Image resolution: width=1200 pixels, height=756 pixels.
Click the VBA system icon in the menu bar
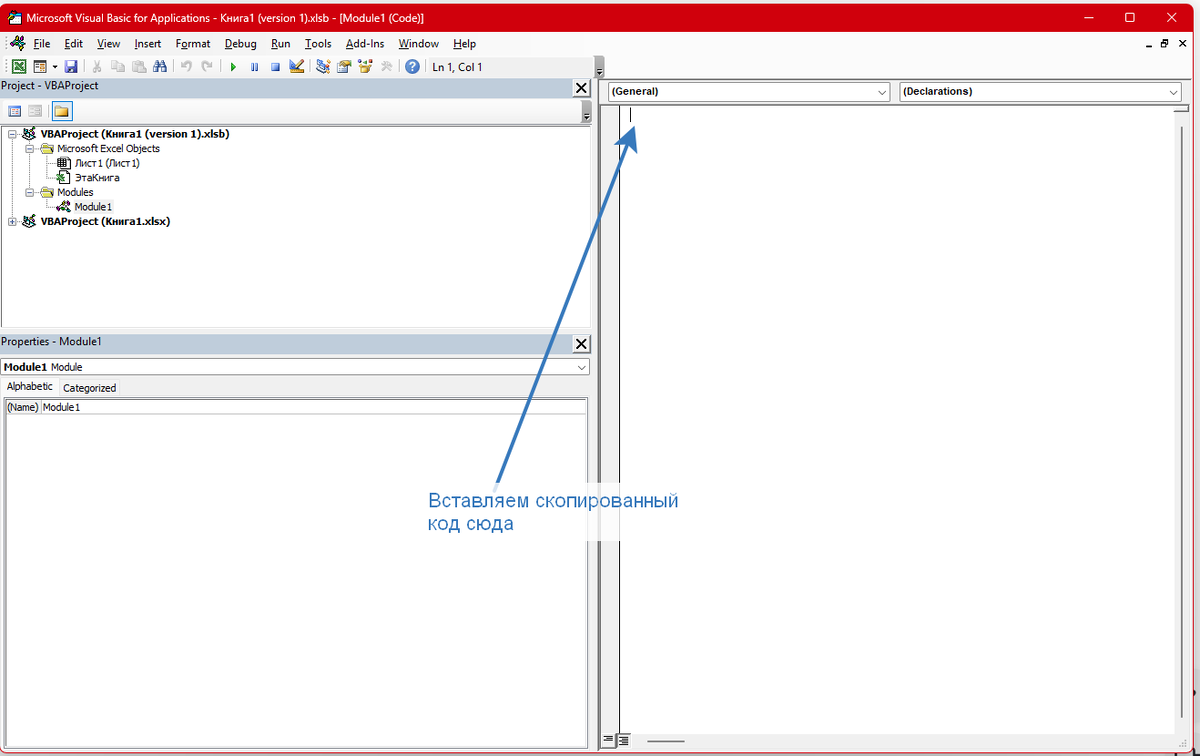click(17, 44)
